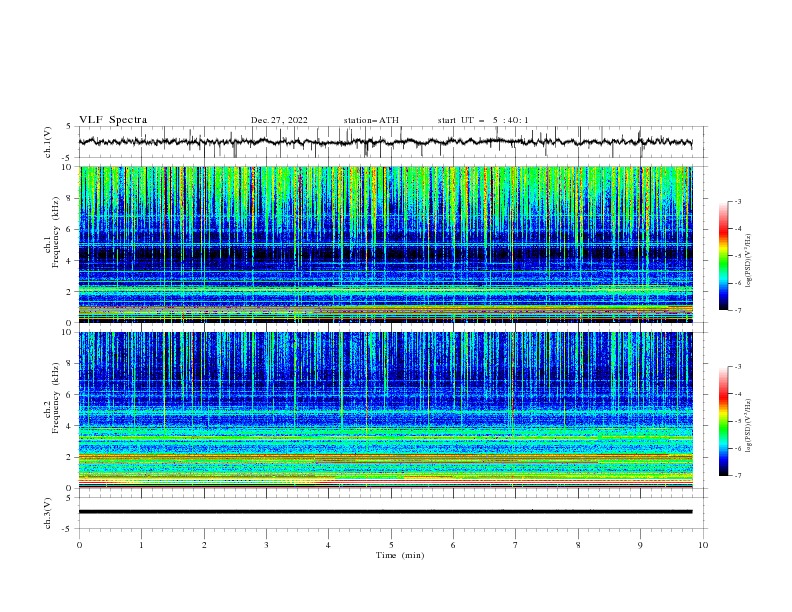Click the "8" tick on the time axis

coord(578,545)
